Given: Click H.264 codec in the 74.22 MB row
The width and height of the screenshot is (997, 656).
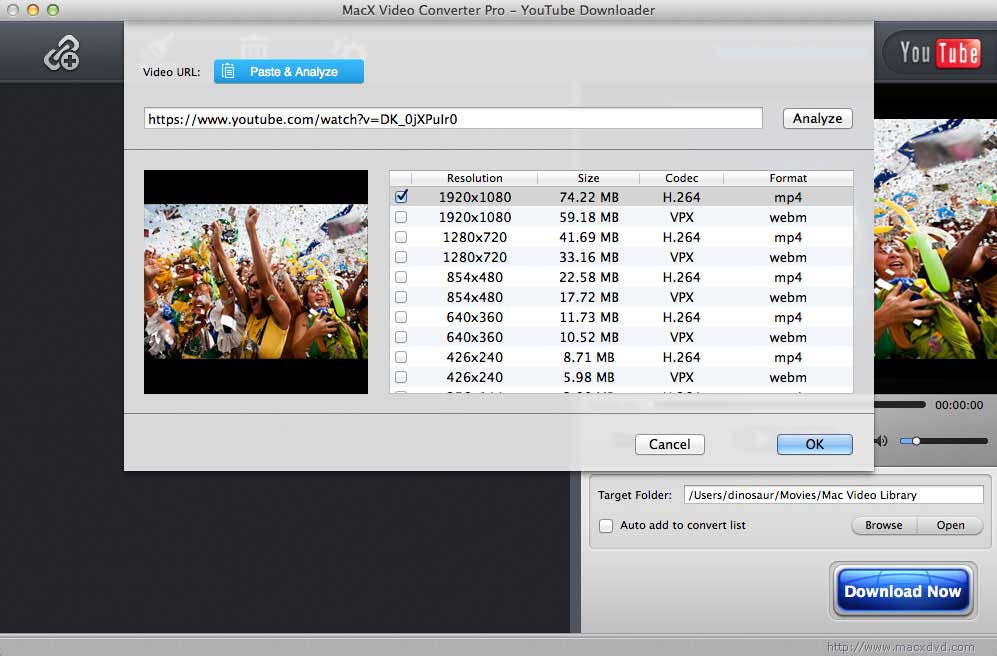Looking at the screenshot, I should (682, 197).
